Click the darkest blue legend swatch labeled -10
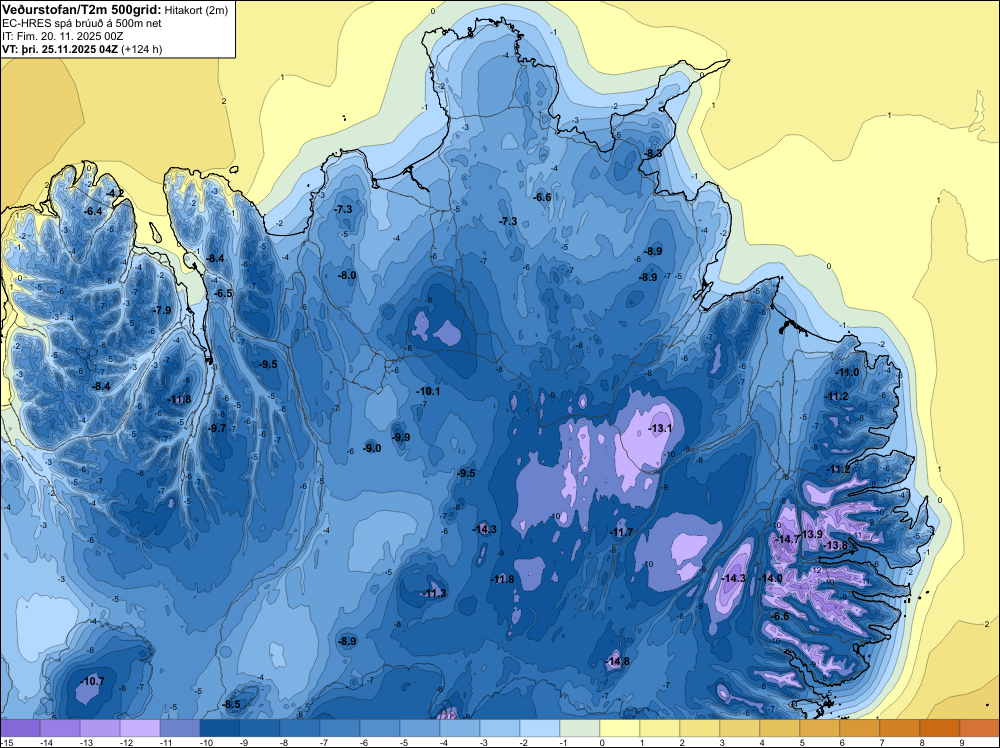 coord(220,728)
